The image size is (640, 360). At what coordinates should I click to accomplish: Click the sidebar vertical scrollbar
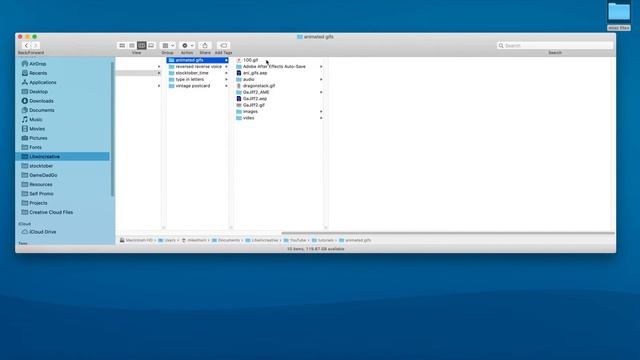(112, 129)
